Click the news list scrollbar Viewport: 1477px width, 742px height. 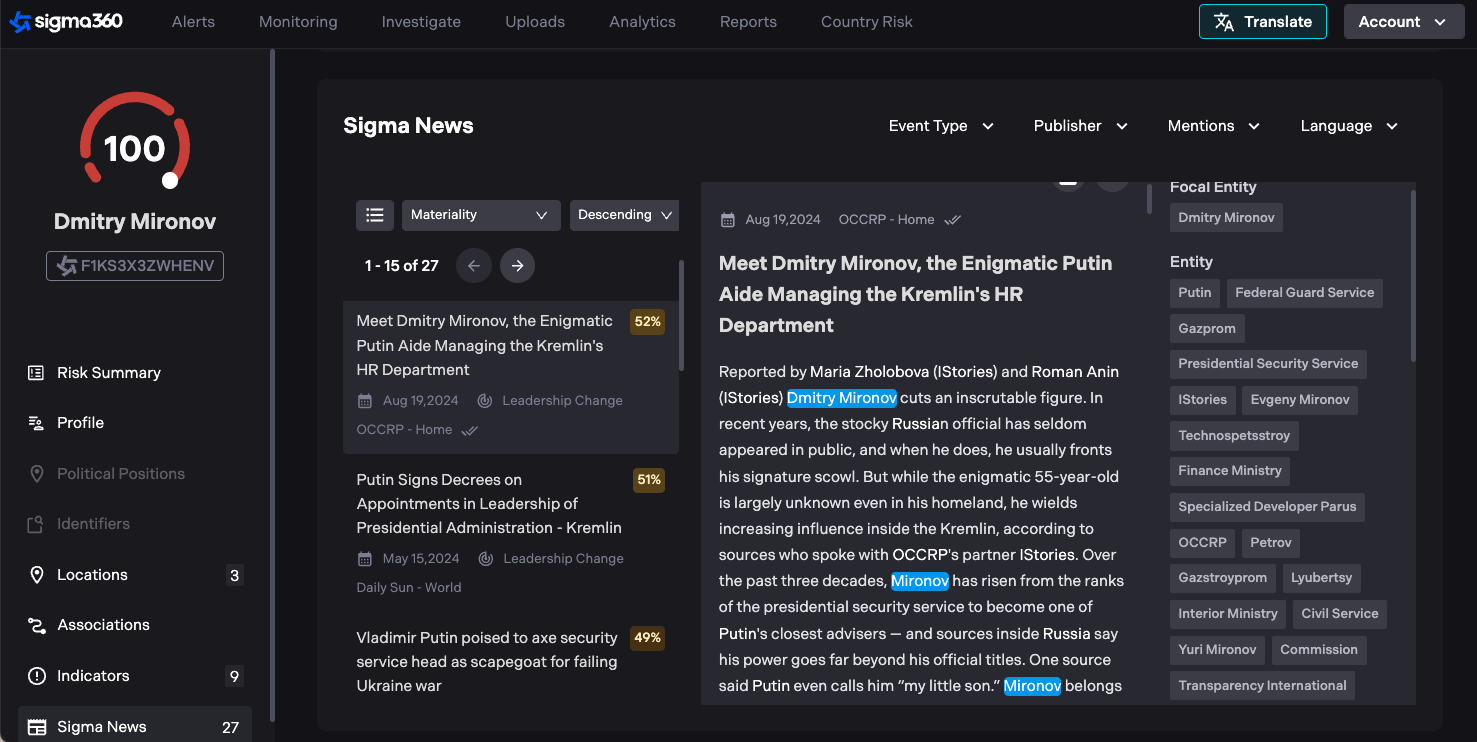(x=682, y=315)
